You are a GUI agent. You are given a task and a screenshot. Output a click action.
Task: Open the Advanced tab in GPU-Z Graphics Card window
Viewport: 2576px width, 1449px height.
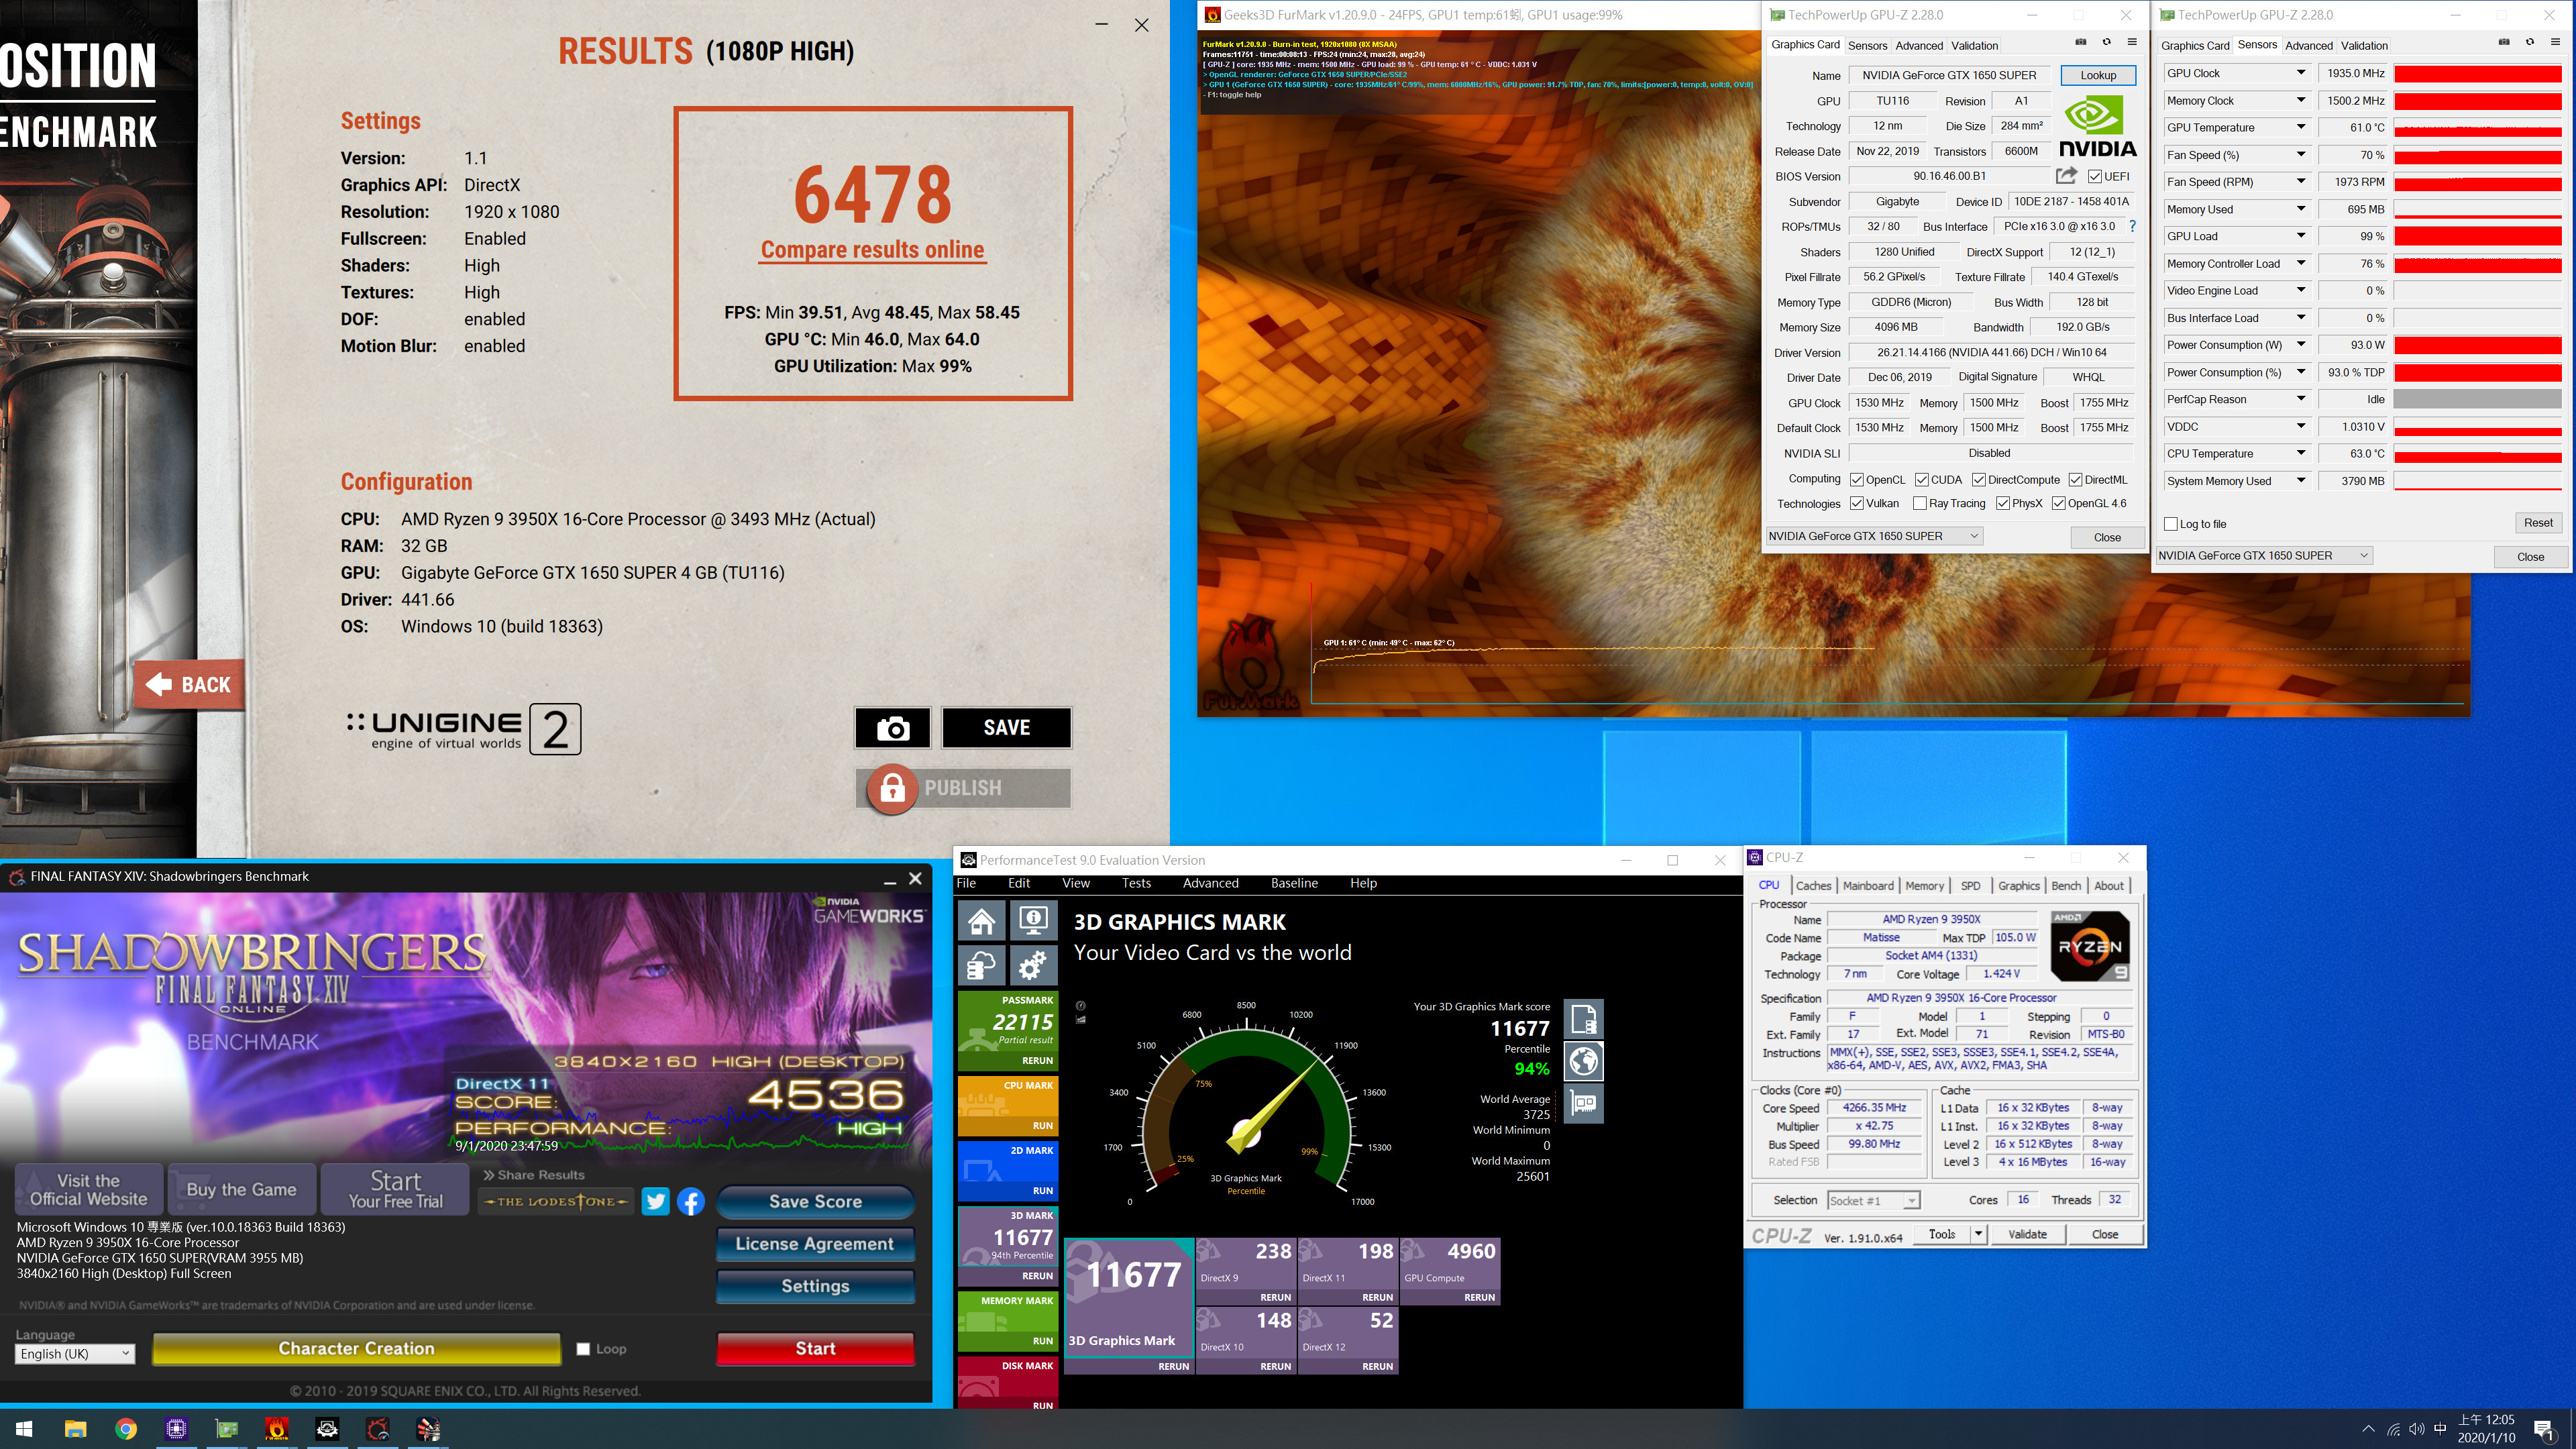point(1919,46)
